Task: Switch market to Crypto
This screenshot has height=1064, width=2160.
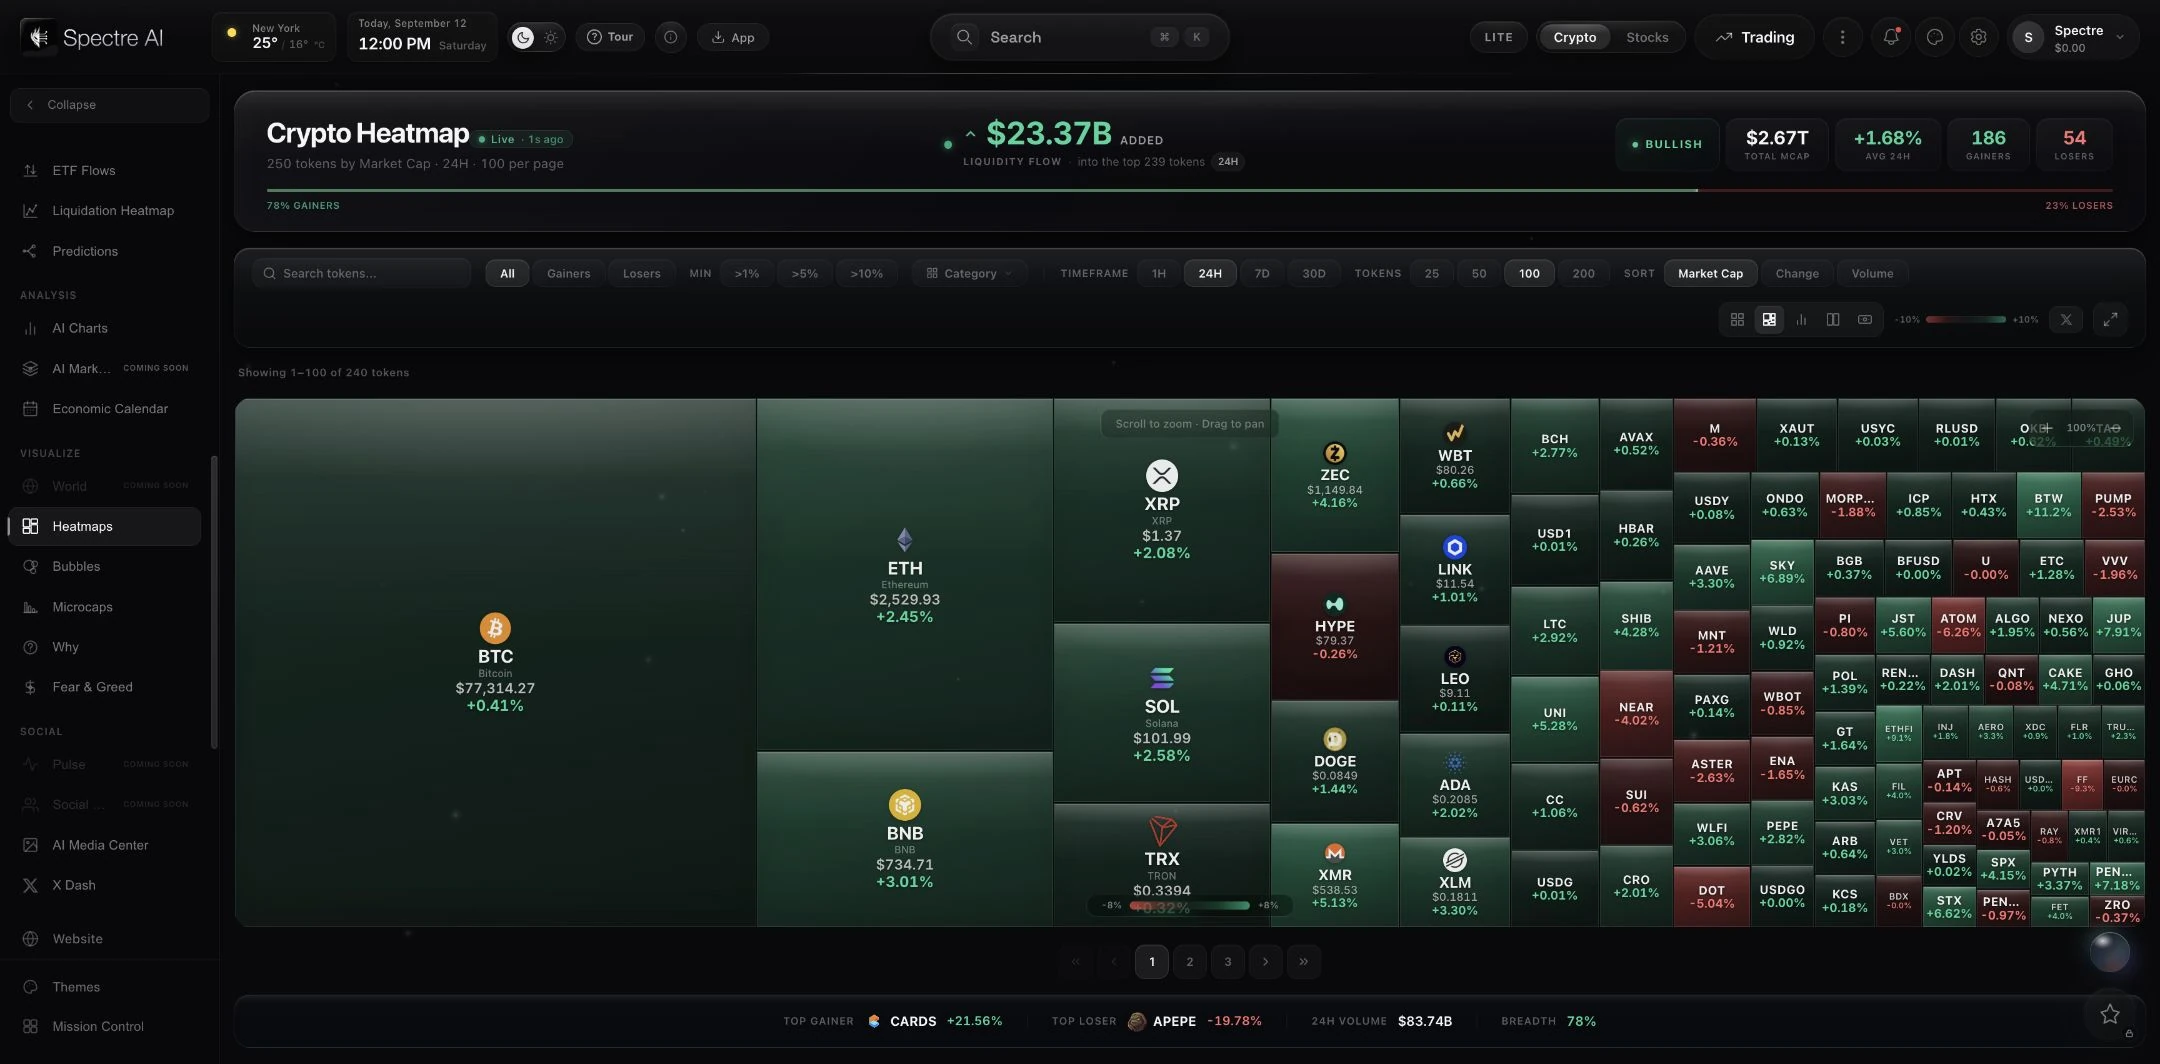Action: [1574, 37]
